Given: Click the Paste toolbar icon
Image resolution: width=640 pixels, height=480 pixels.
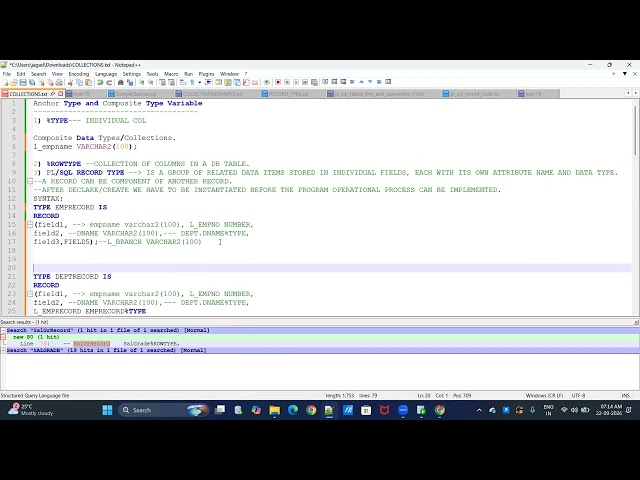Looking at the screenshot, I should 89,82.
